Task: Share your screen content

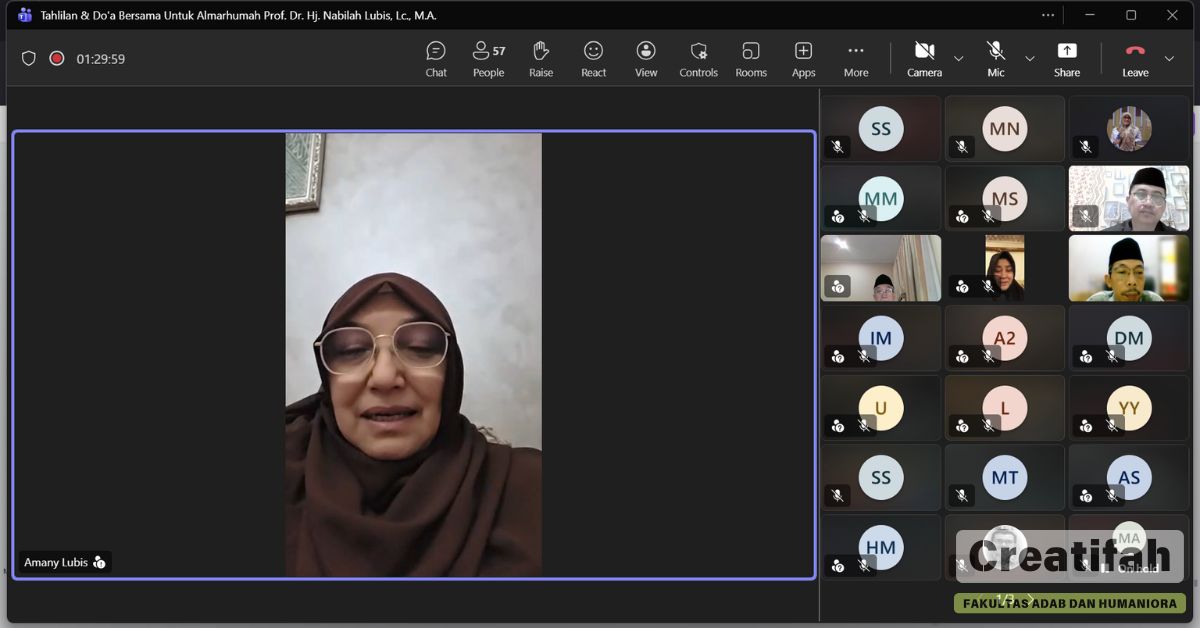Action: coord(1067,58)
